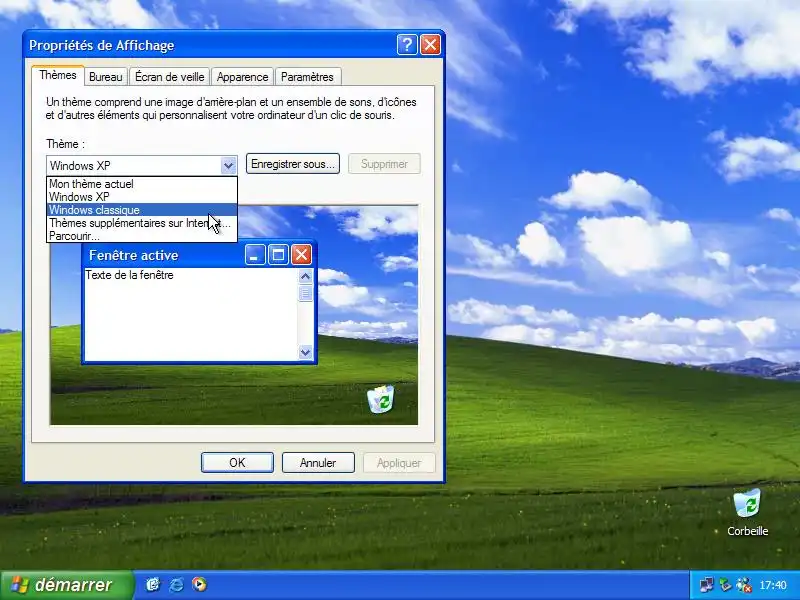Click the Supprimer button
This screenshot has height=600, width=800.
tap(384, 164)
